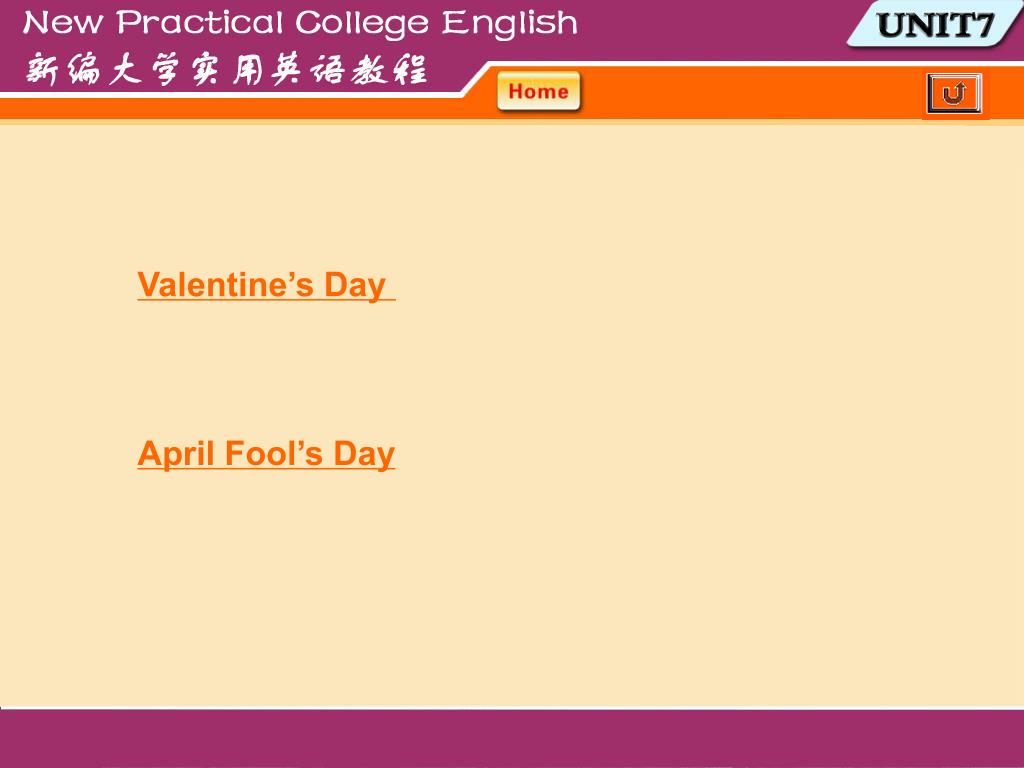Click the word "Fool's" in the second link
Screen dimensions: 1024x768
pos(274,453)
